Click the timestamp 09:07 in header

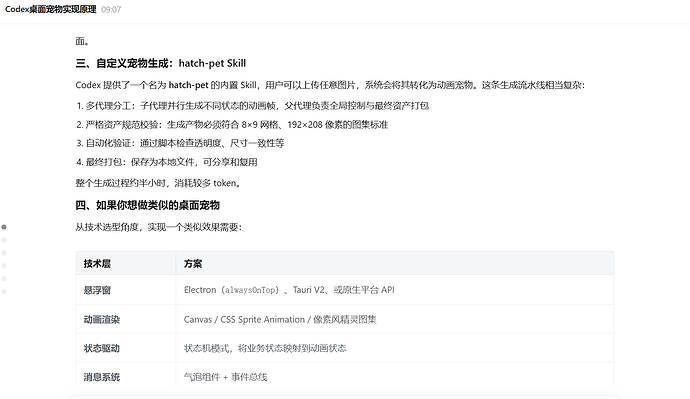coord(111,10)
